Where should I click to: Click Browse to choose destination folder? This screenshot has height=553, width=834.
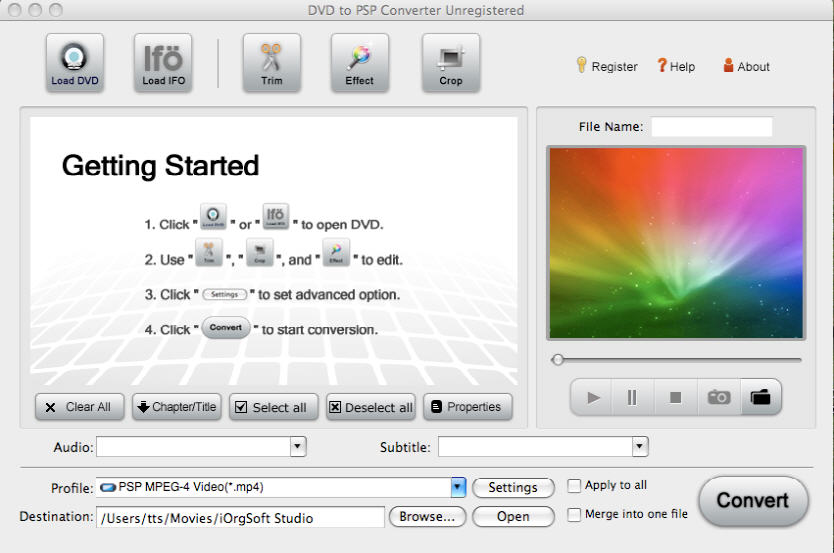coord(427,517)
